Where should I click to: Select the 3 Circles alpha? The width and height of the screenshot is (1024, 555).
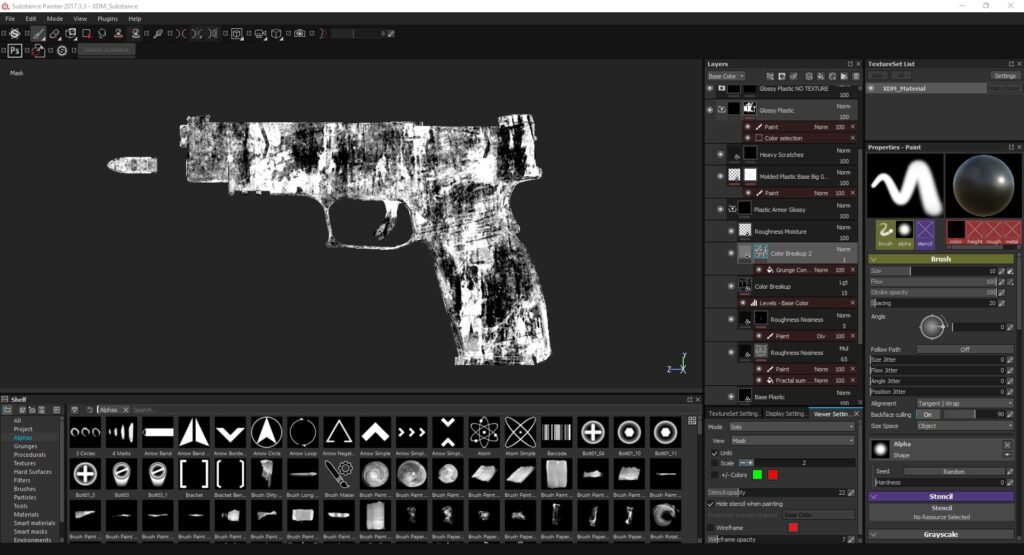click(86, 432)
